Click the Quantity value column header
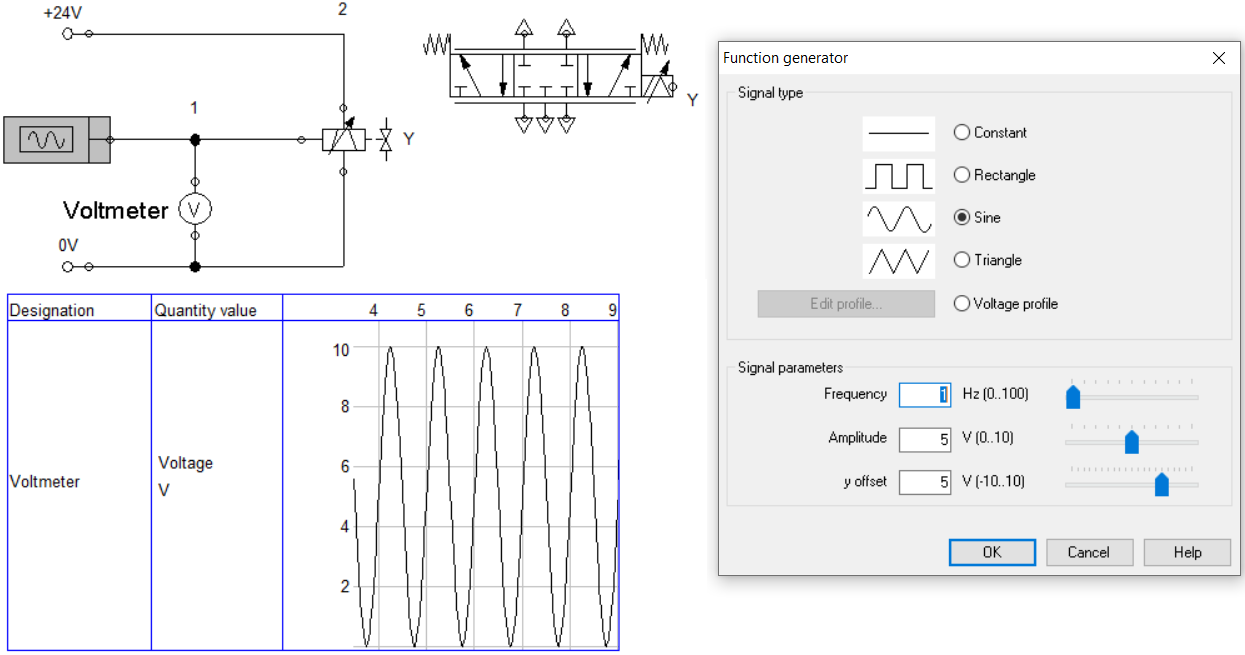 pos(217,308)
